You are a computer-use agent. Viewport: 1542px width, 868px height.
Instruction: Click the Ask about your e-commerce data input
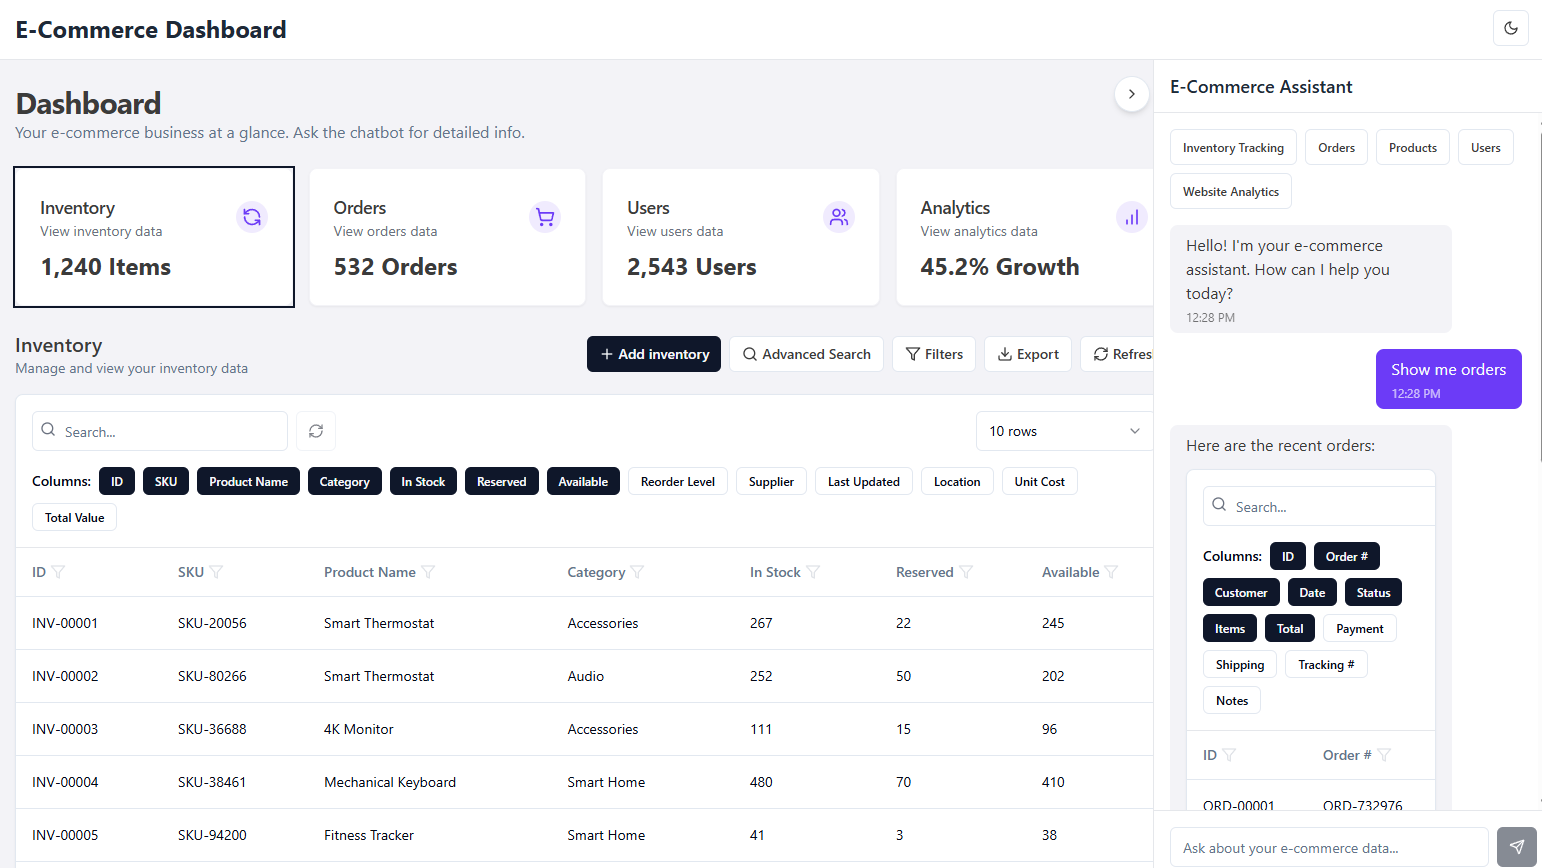coord(1328,847)
